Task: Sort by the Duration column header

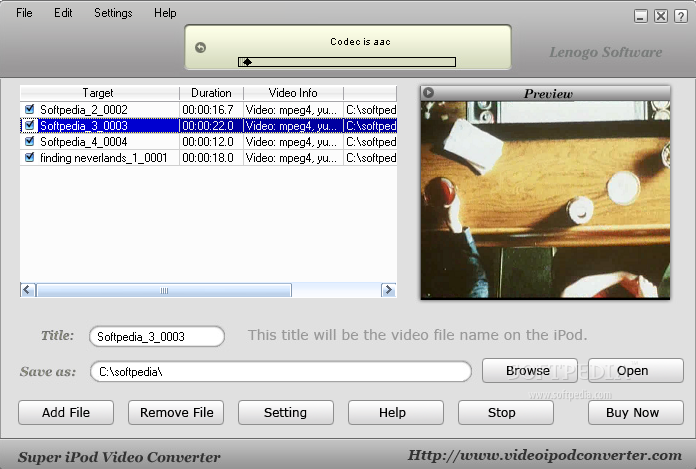Action: [211, 93]
